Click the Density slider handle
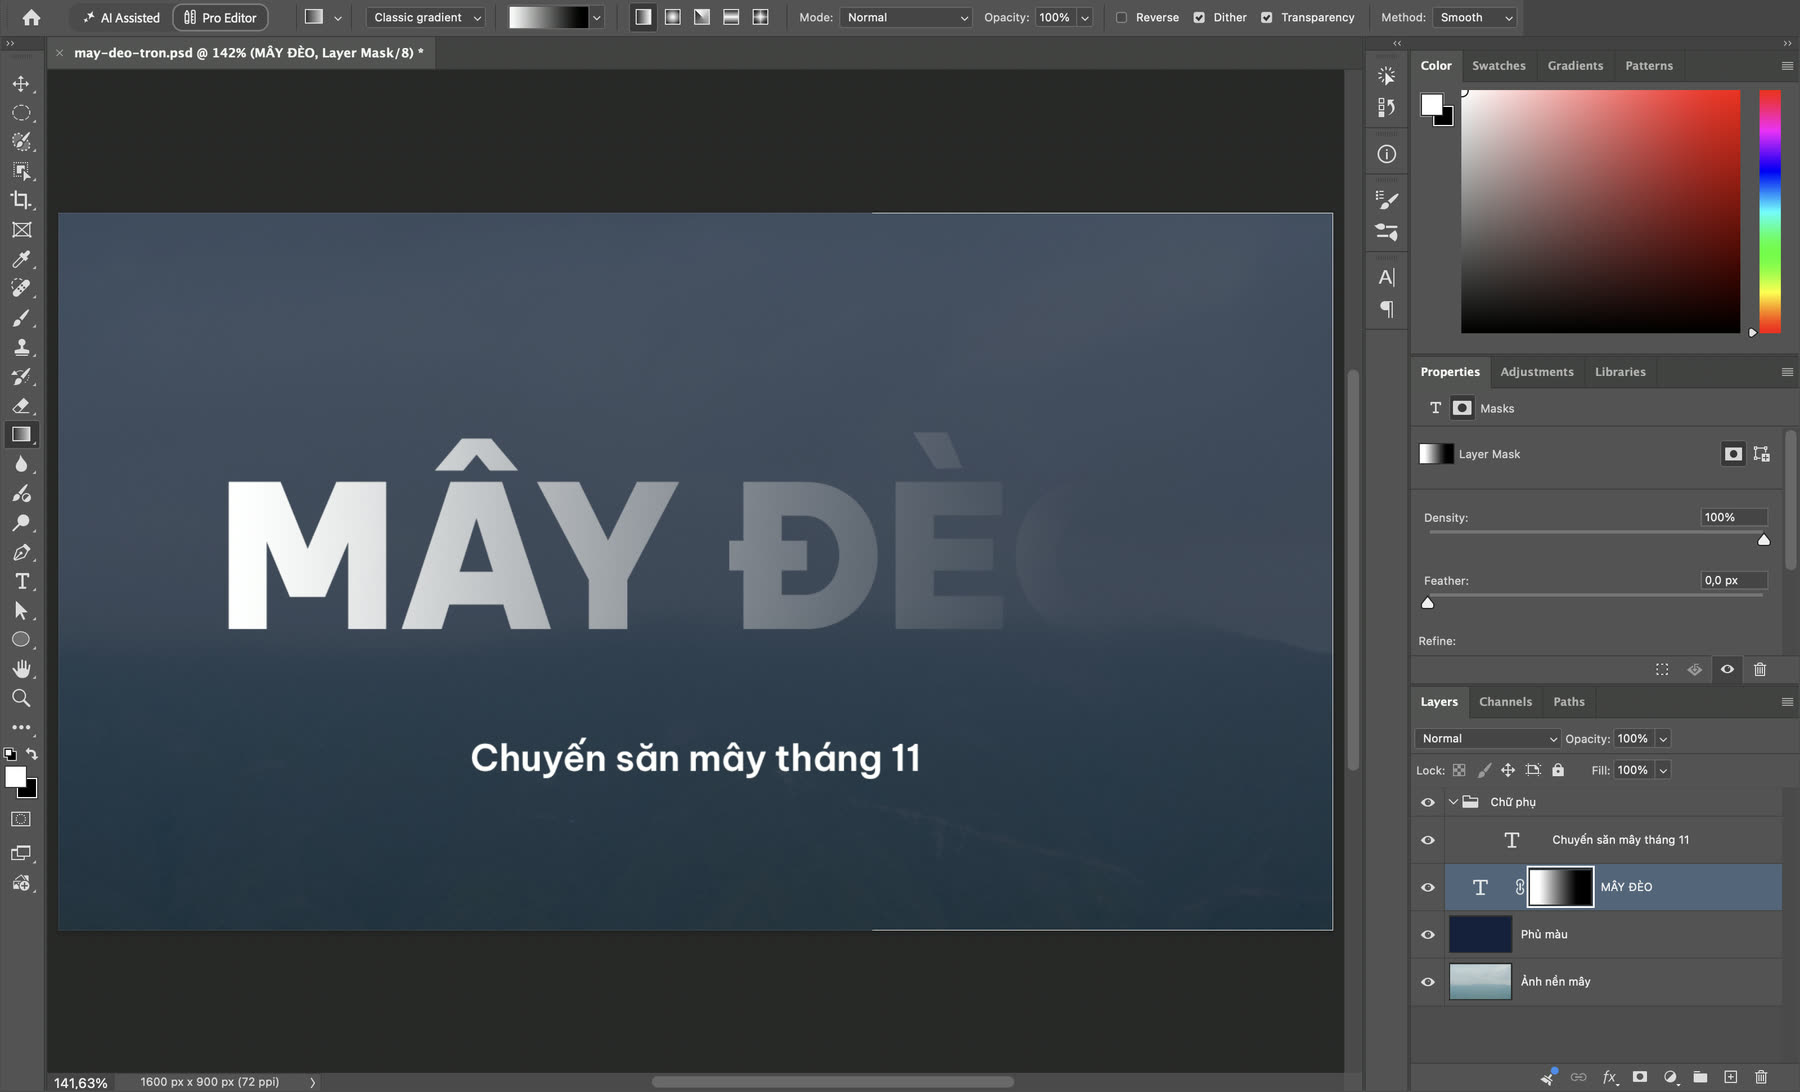 click(1764, 540)
